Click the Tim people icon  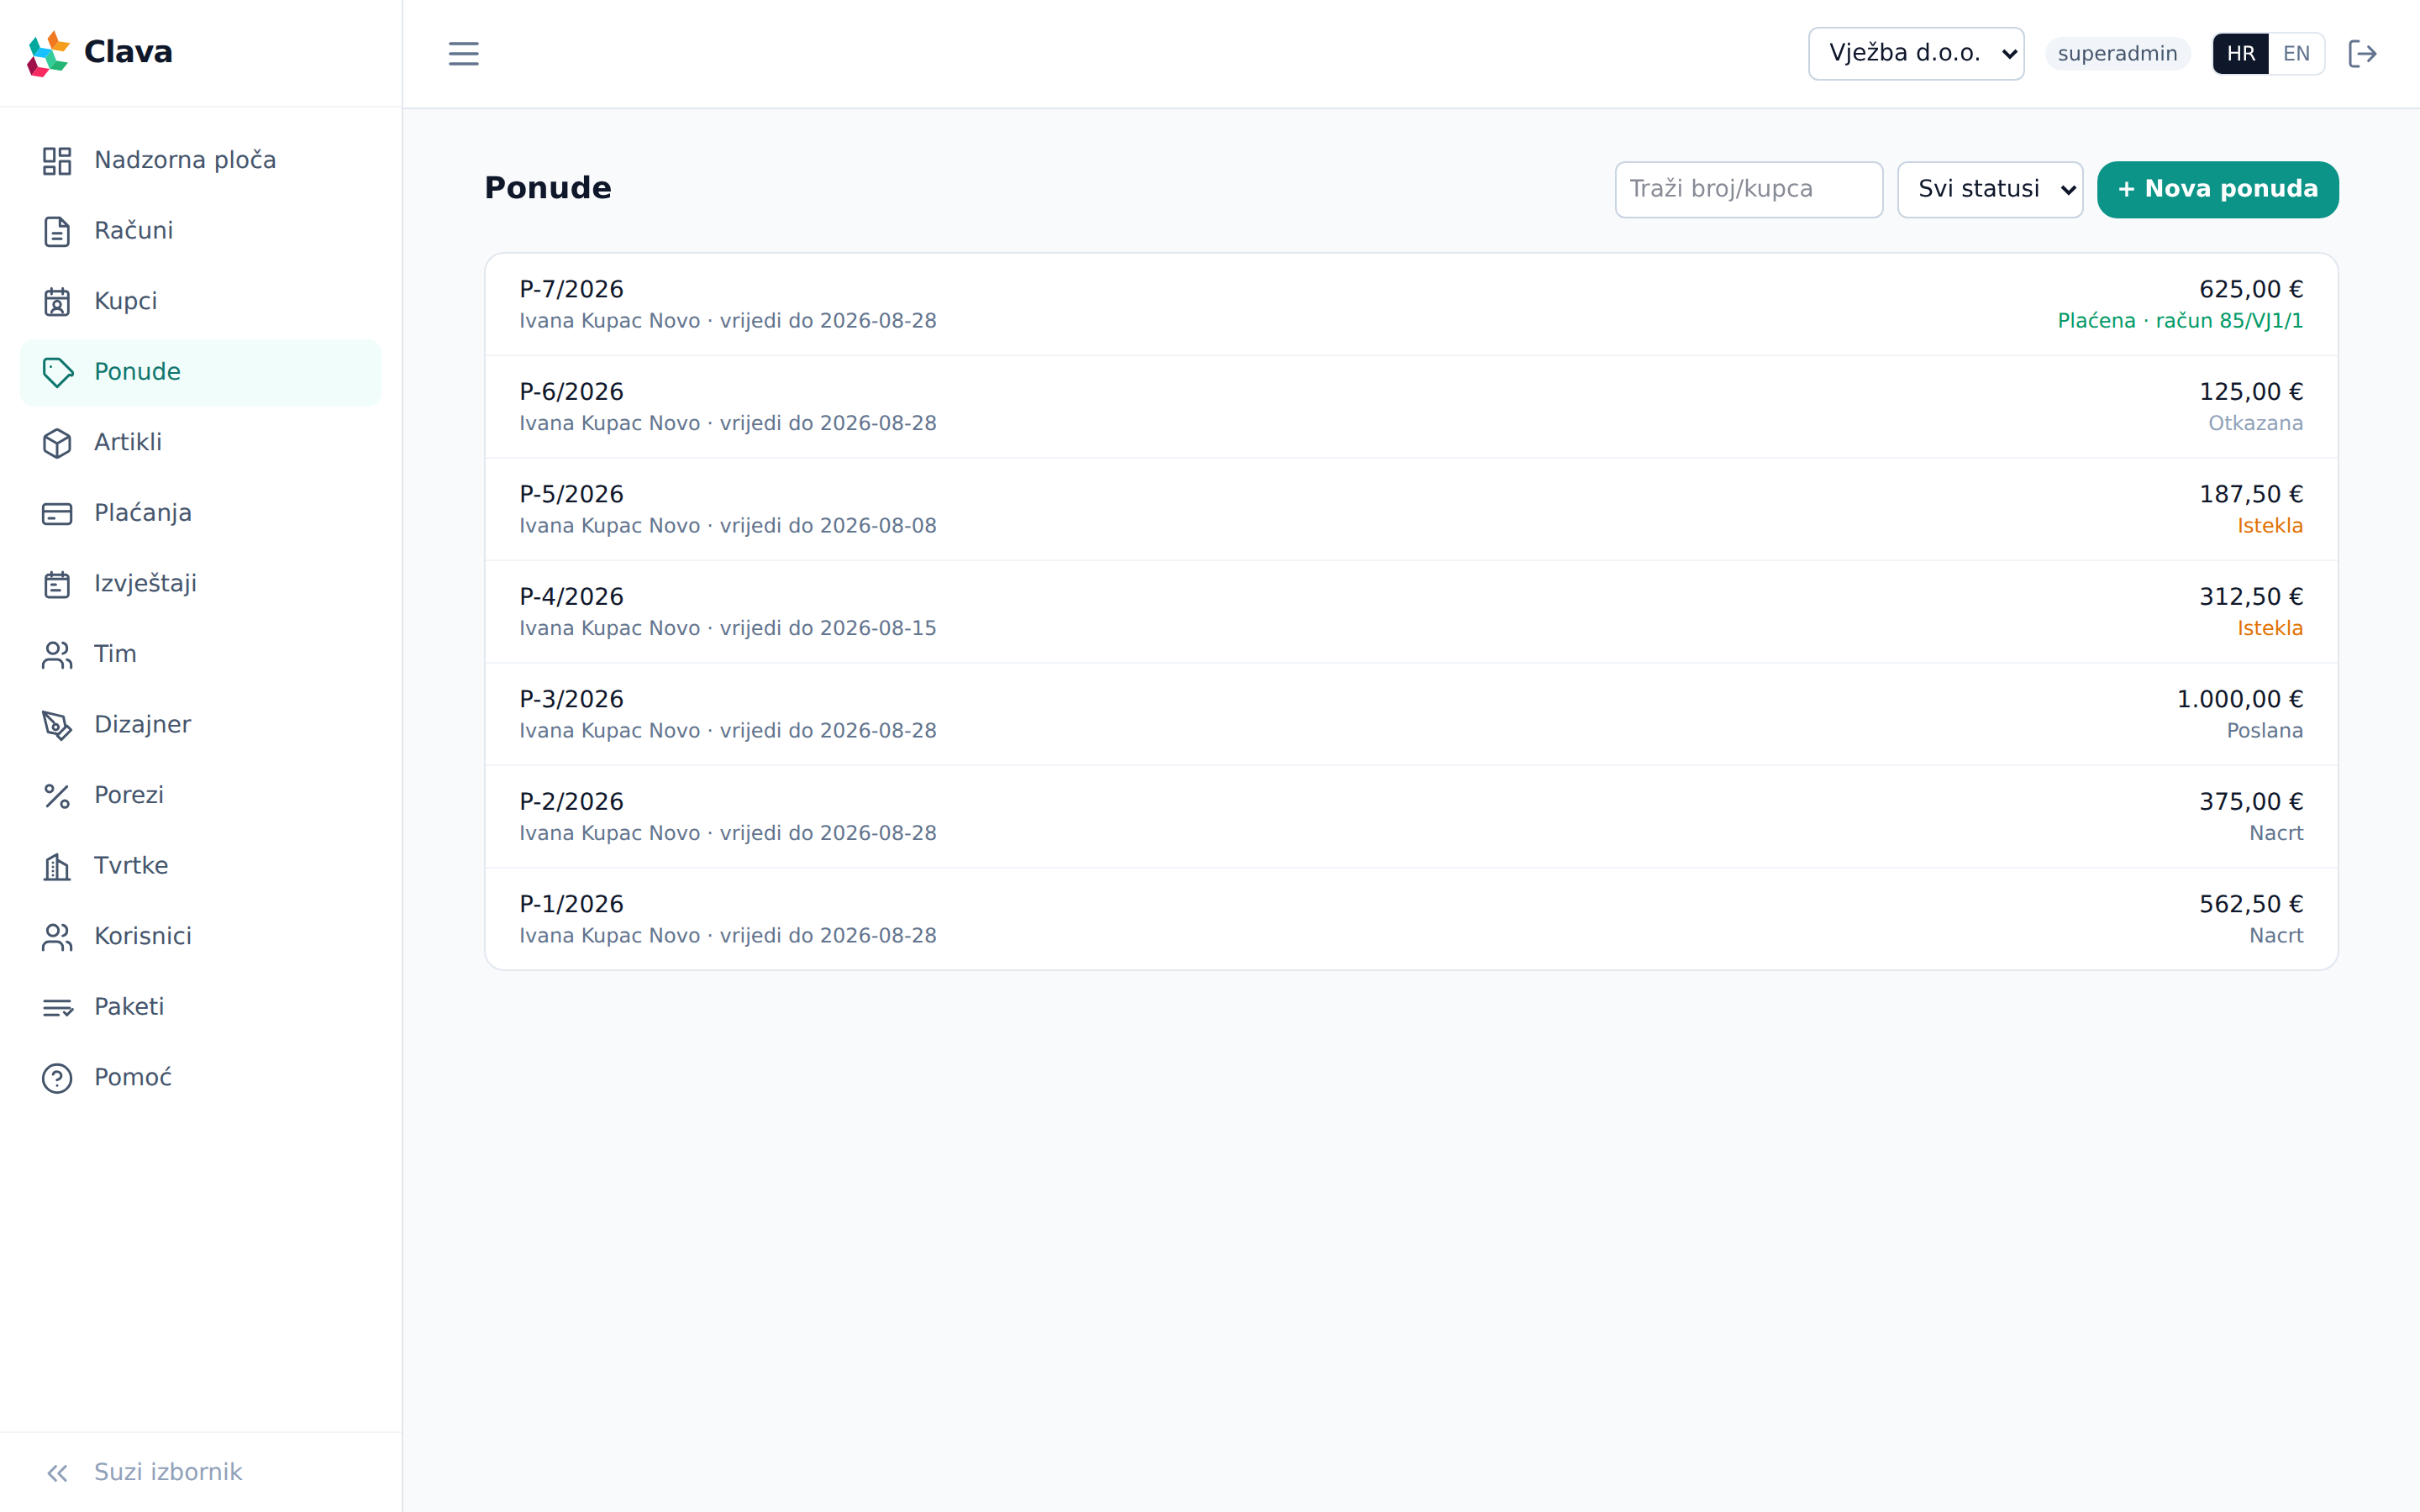tap(57, 654)
